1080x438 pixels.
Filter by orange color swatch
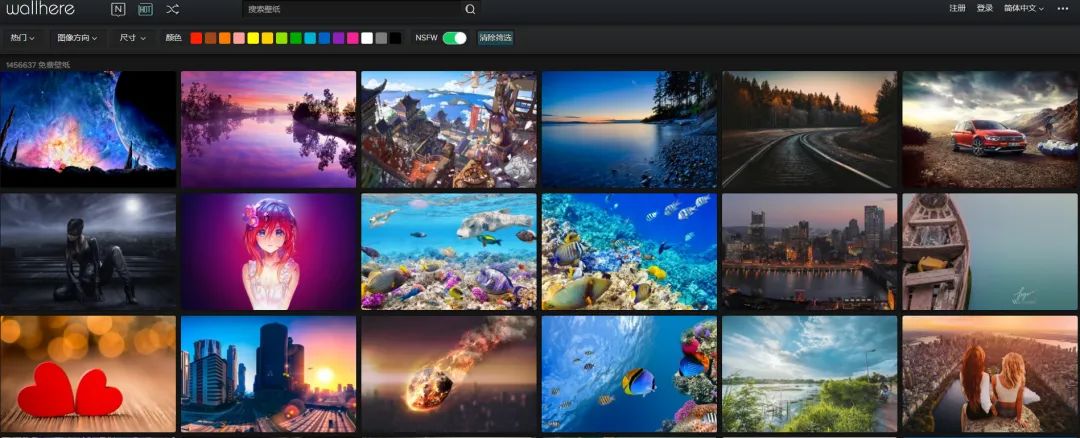coord(225,38)
